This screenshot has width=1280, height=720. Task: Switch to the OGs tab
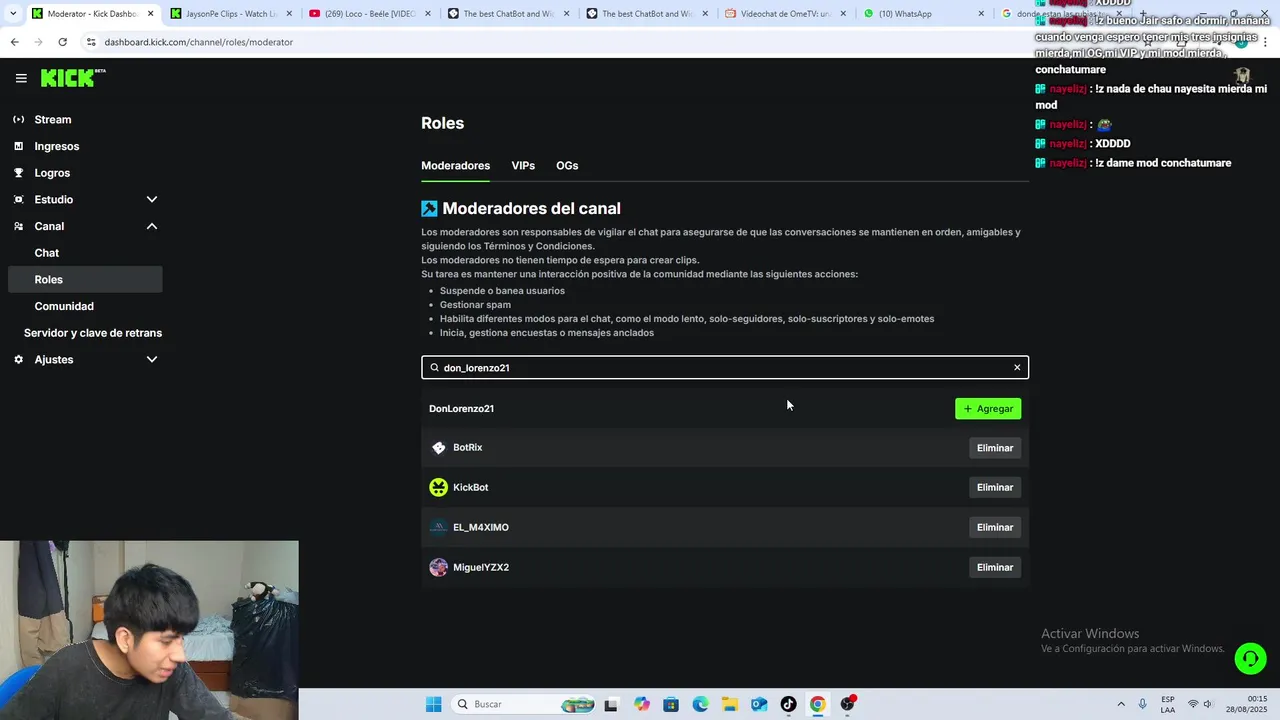567,165
